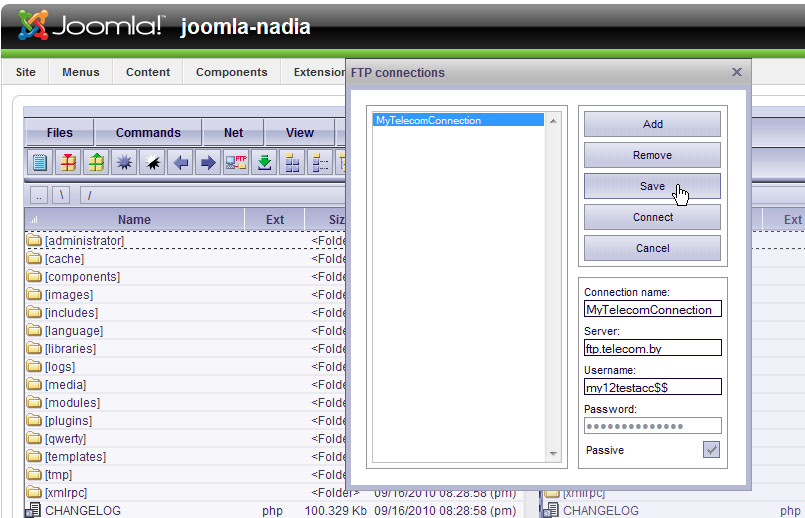The height and width of the screenshot is (518, 805).
Task: Click the left panel CHANGELOG file name
Action: pyautogui.click(x=83, y=511)
